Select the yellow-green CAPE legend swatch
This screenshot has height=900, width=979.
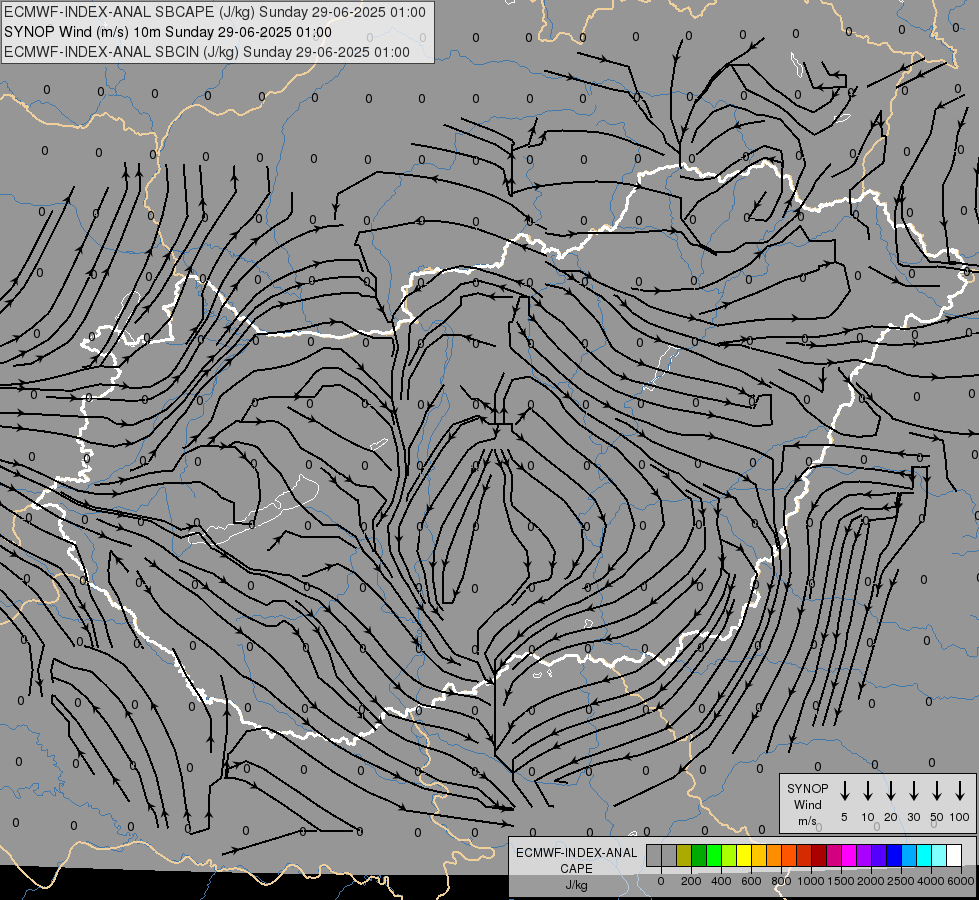coord(729,855)
